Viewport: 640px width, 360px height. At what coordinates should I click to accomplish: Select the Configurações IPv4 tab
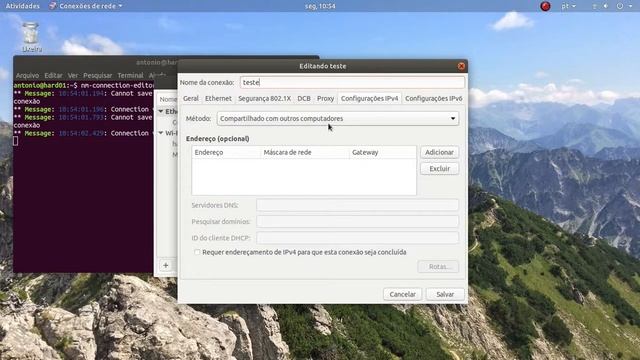tap(369, 99)
